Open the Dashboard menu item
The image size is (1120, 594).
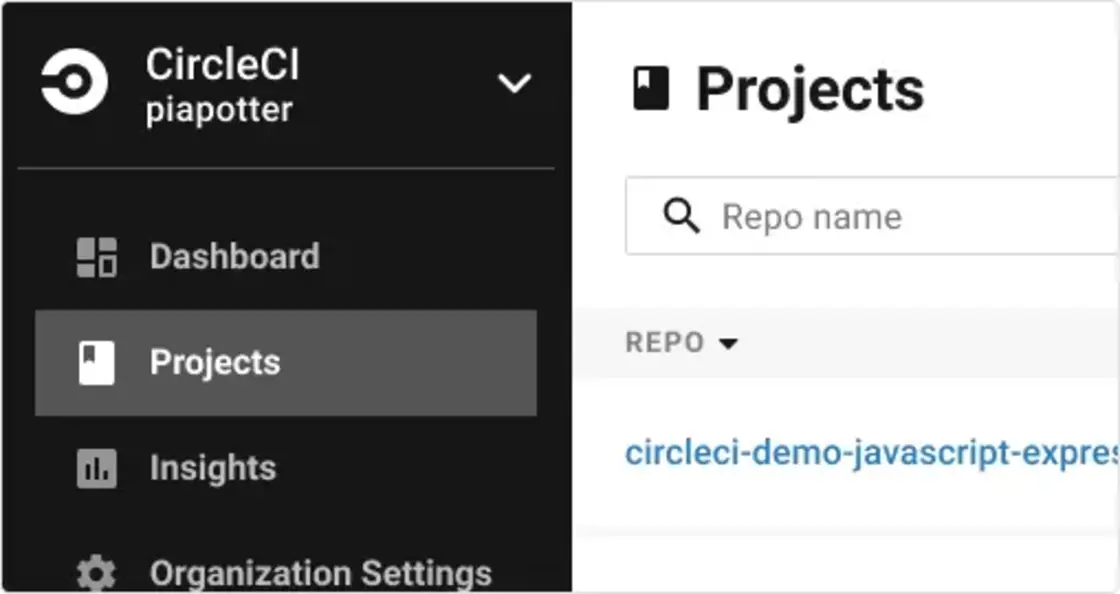click(234, 257)
